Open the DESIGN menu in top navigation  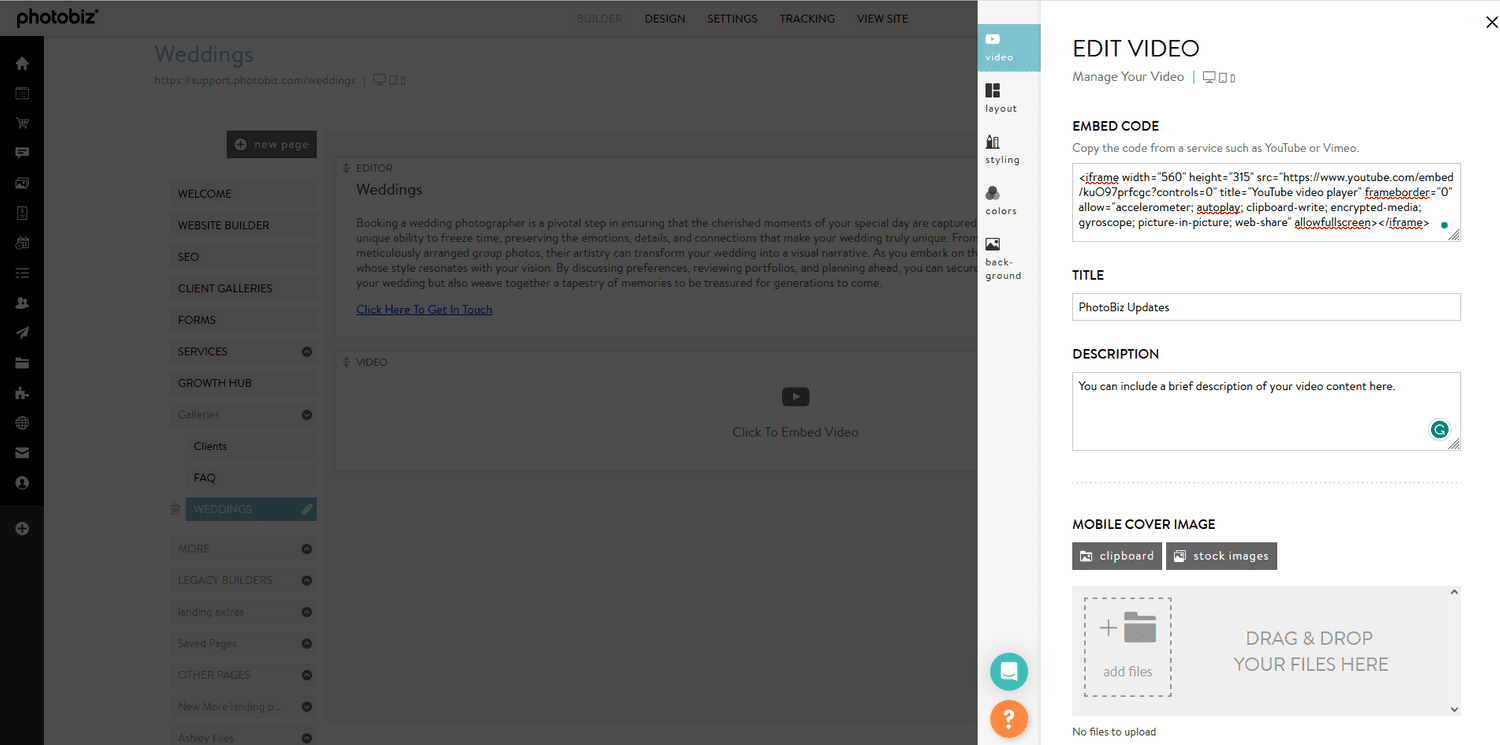tap(665, 19)
